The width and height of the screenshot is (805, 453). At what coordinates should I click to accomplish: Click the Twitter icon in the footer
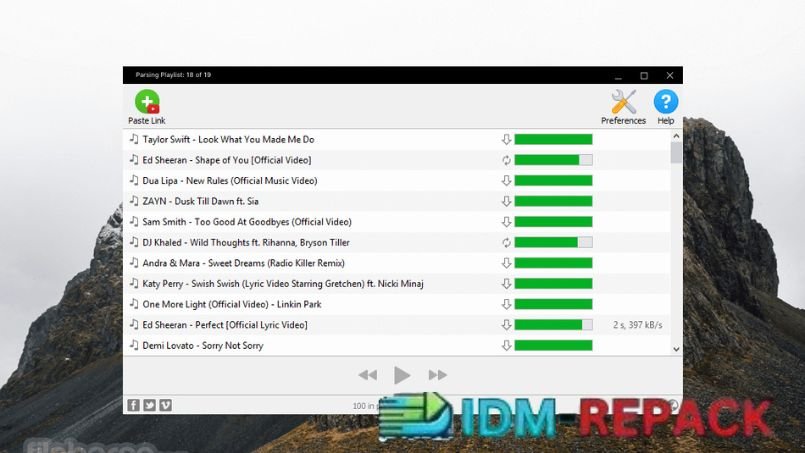[149, 405]
